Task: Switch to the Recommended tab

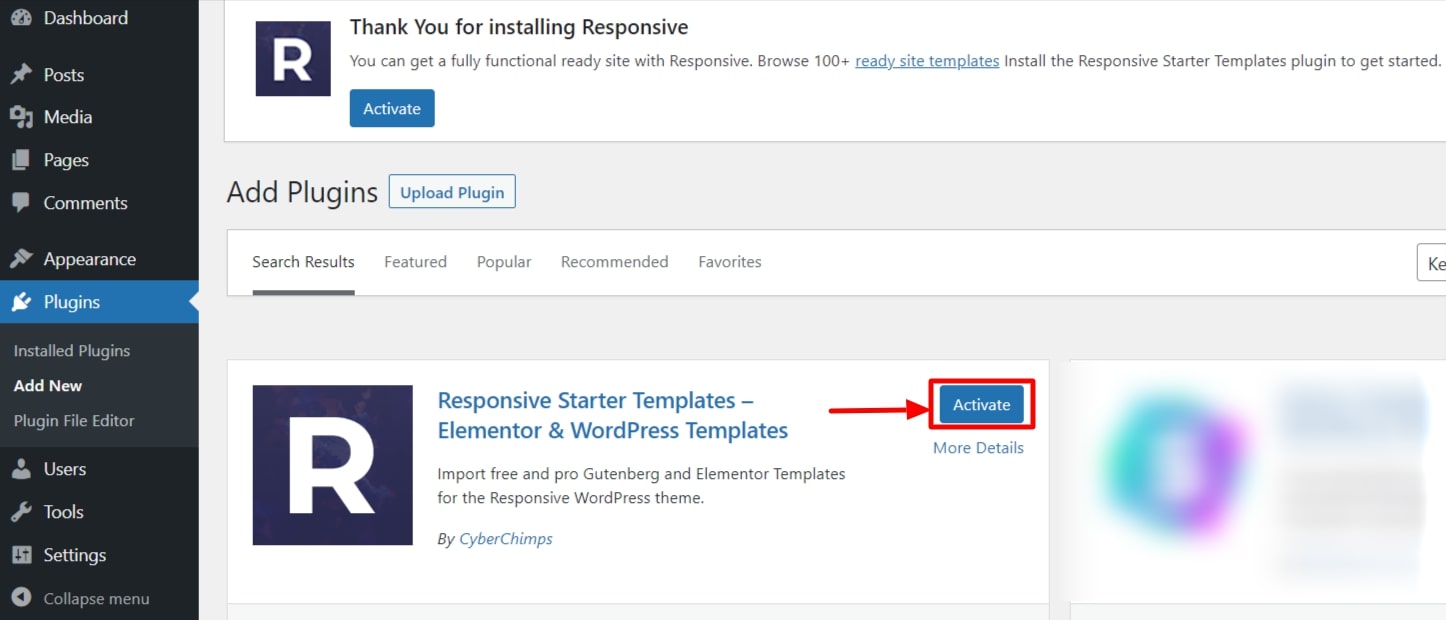Action: click(614, 262)
